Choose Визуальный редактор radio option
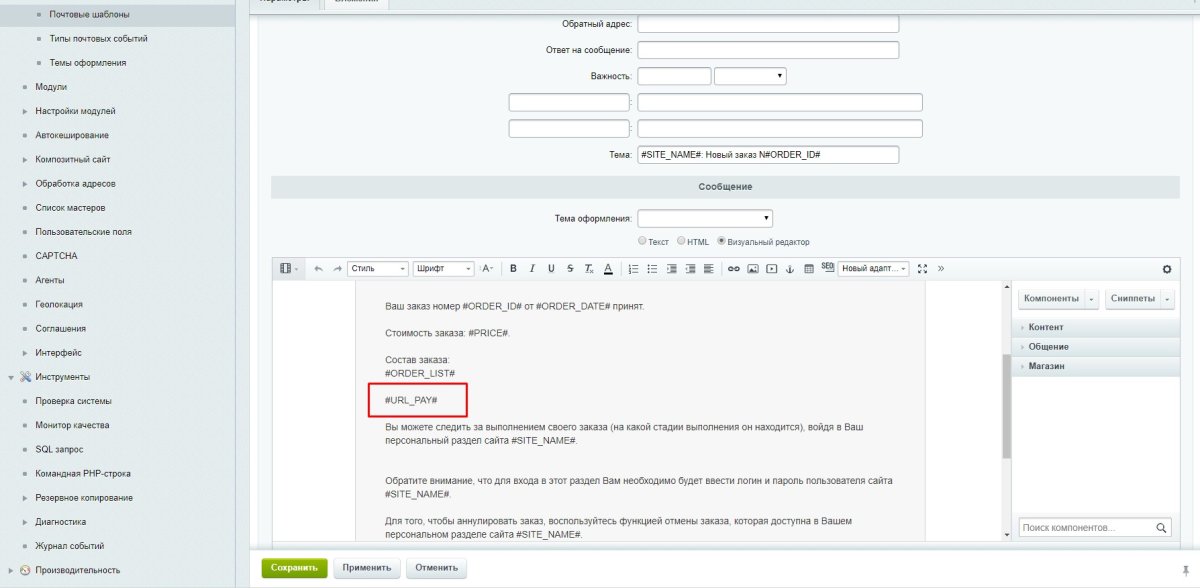The height and width of the screenshot is (588, 1200). pos(721,241)
